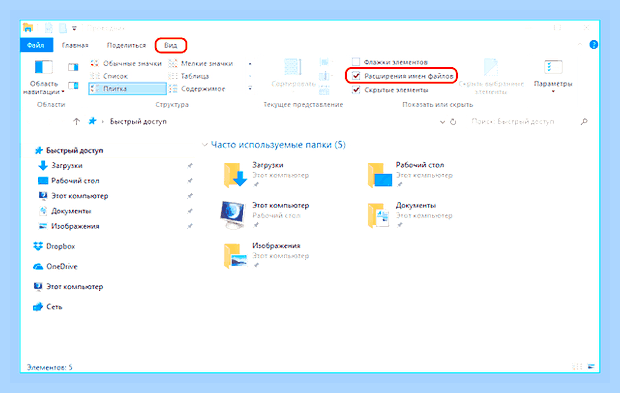Click the Элементов: 5 status text

point(49,367)
